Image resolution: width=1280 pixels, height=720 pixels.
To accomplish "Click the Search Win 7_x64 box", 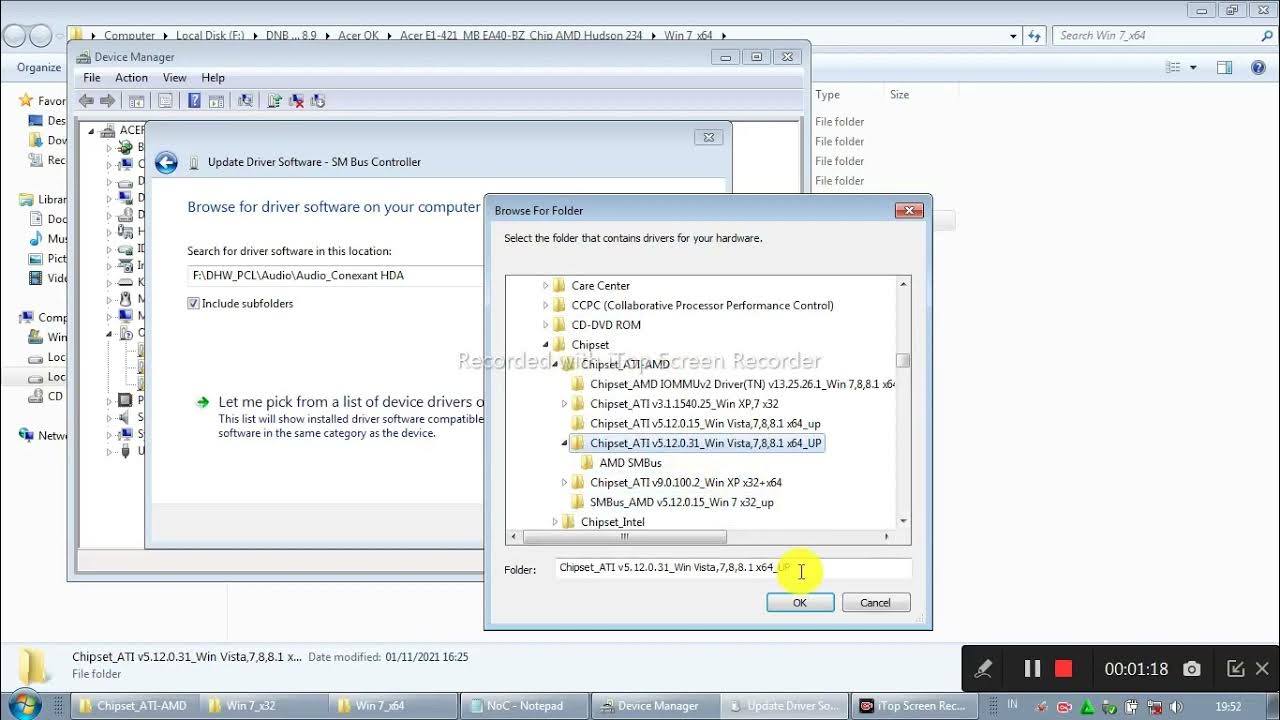I will pyautogui.click(x=1164, y=36).
